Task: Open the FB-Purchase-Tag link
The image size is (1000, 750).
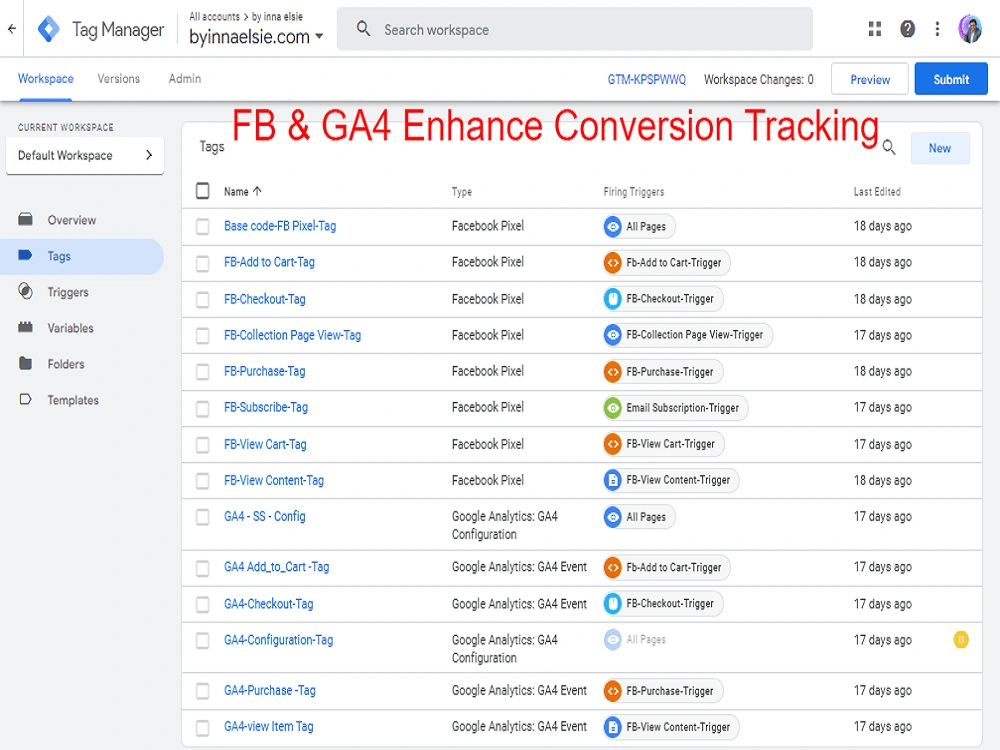Action: (x=265, y=371)
